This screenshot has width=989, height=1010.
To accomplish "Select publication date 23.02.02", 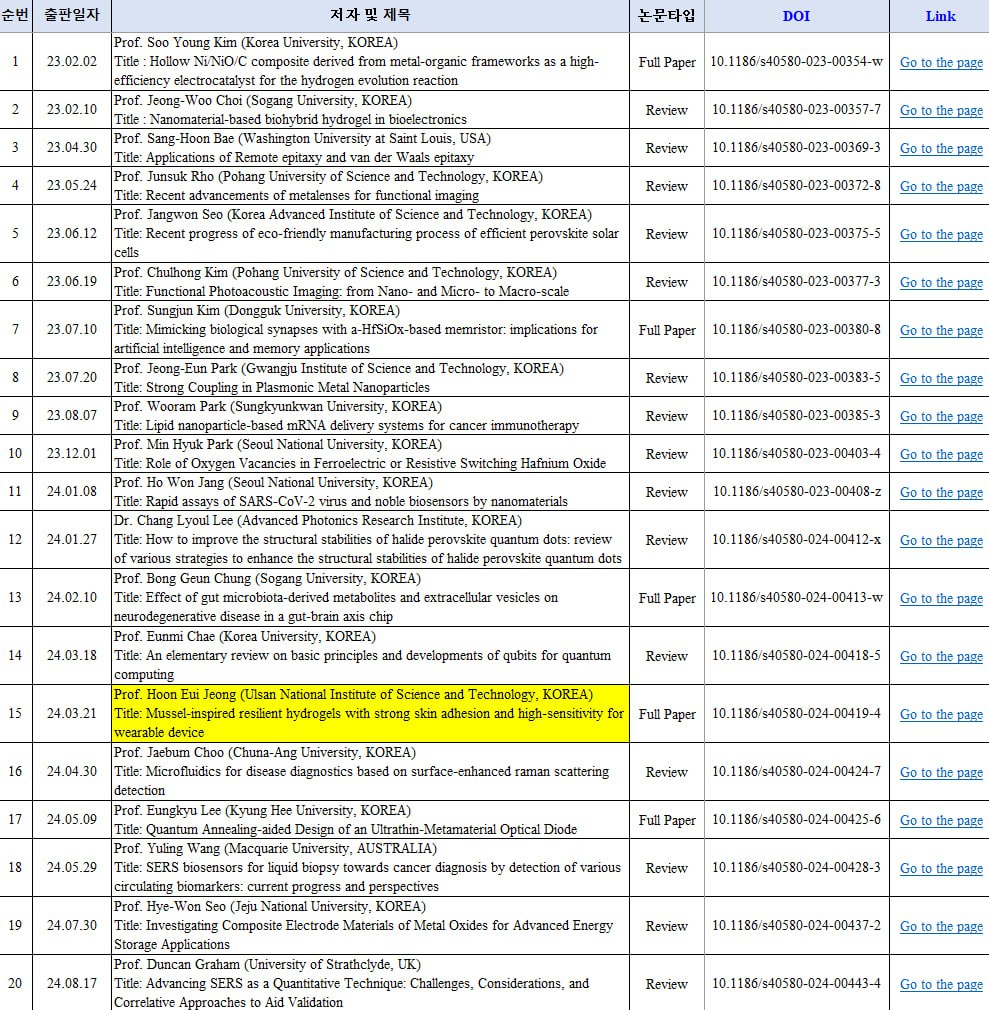I will (x=72, y=62).
